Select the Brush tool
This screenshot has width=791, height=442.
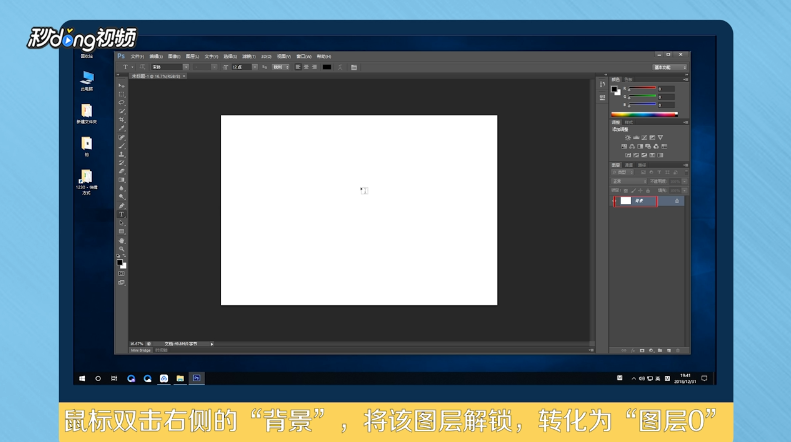122,146
